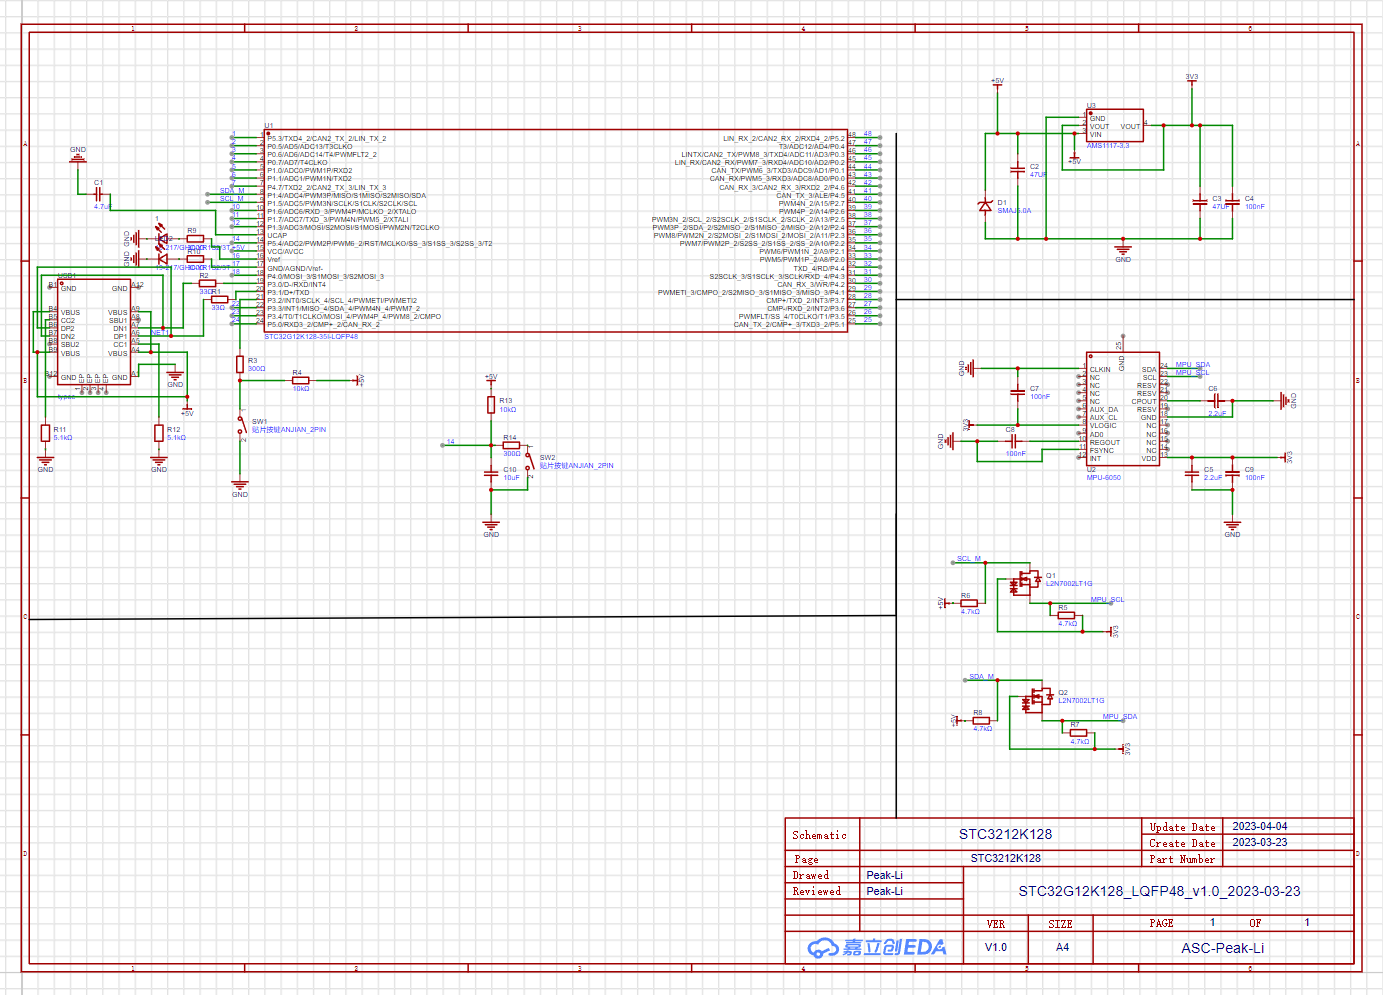Click the 'STC32G12K128-35I-LQFP48' part label

(311, 337)
